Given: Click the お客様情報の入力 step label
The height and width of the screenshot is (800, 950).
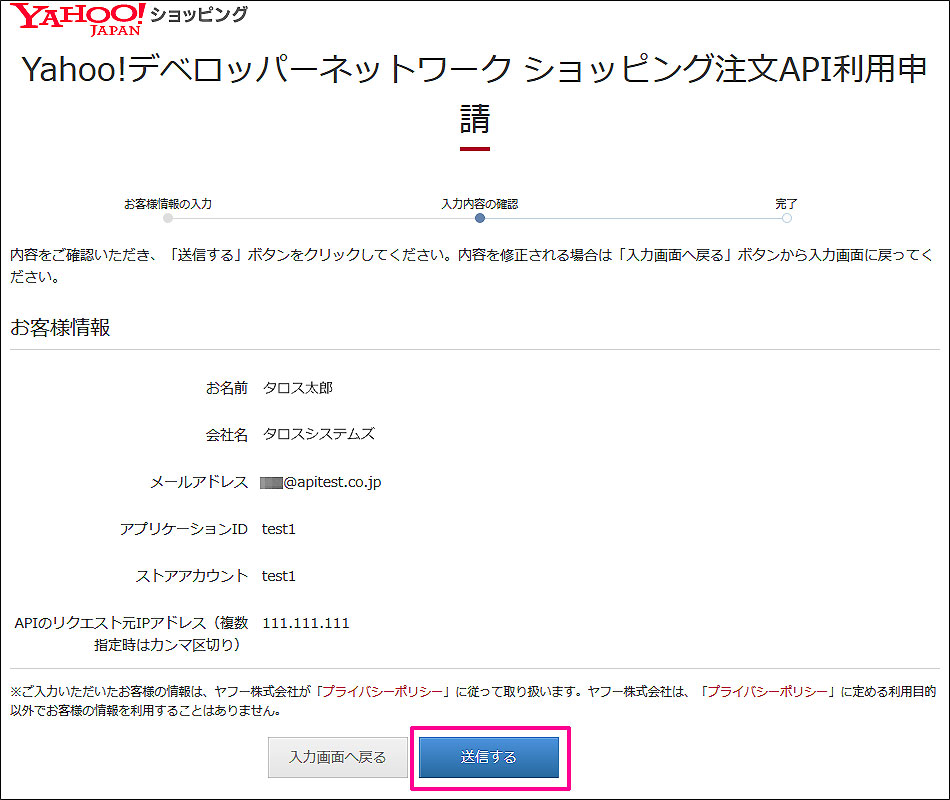Looking at the screenshot, I should (168, 204).
